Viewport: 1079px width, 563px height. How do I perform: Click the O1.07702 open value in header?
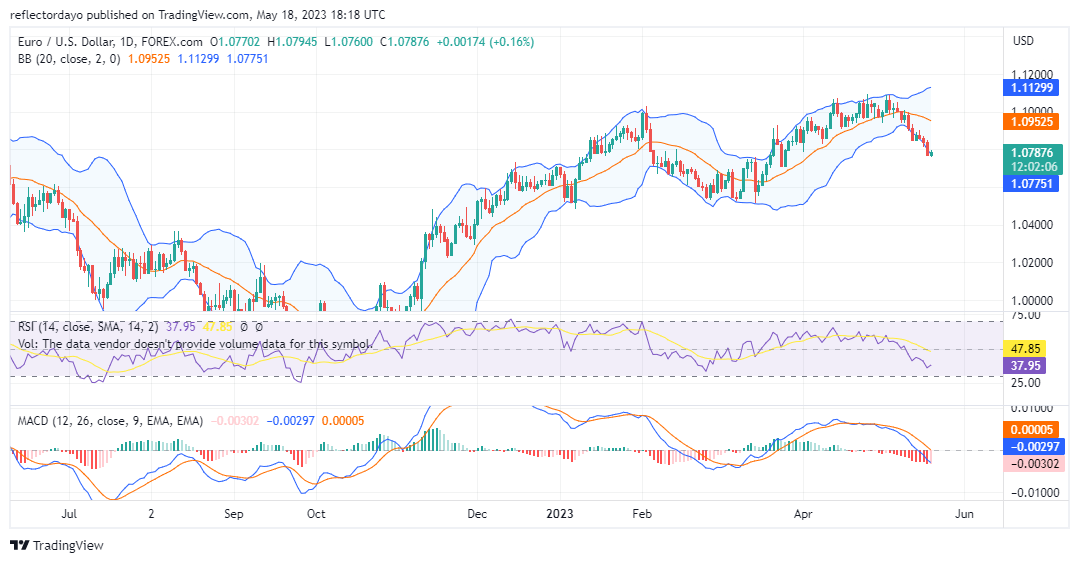(x=235, y=42)
